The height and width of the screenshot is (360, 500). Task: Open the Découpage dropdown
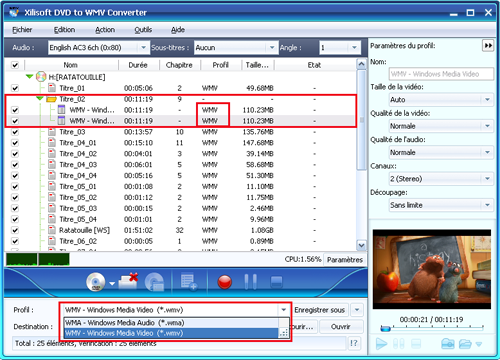(441, 205)
